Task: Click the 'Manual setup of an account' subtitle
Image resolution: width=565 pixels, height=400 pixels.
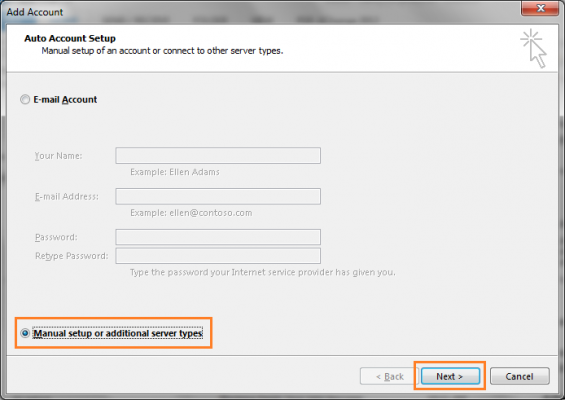Action: click(162, 51)
